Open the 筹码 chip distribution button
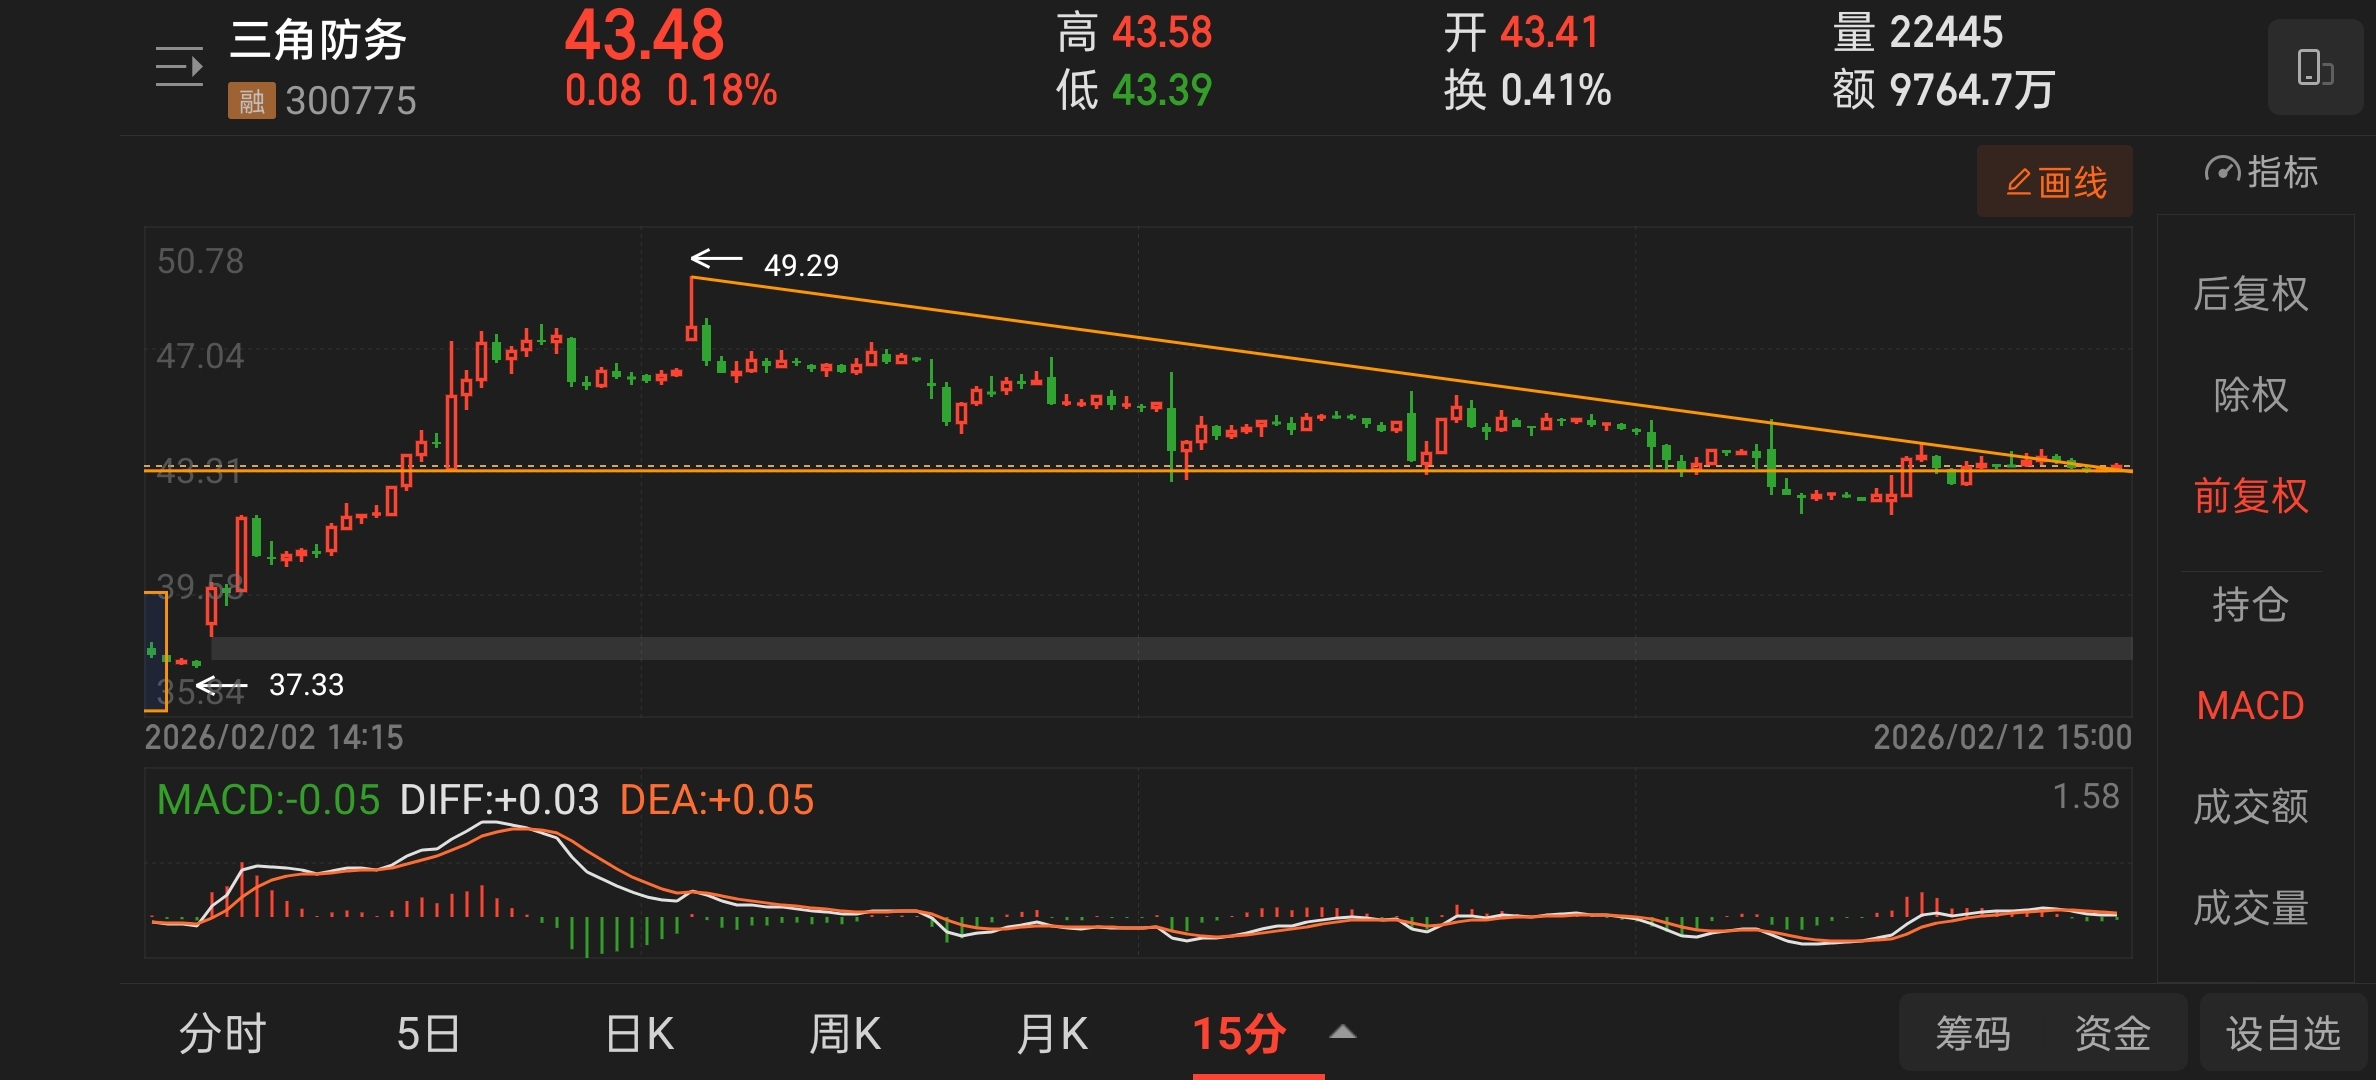Image resolution: width=2376 pixels, height=1080 pixels. click(1972, 1034)
